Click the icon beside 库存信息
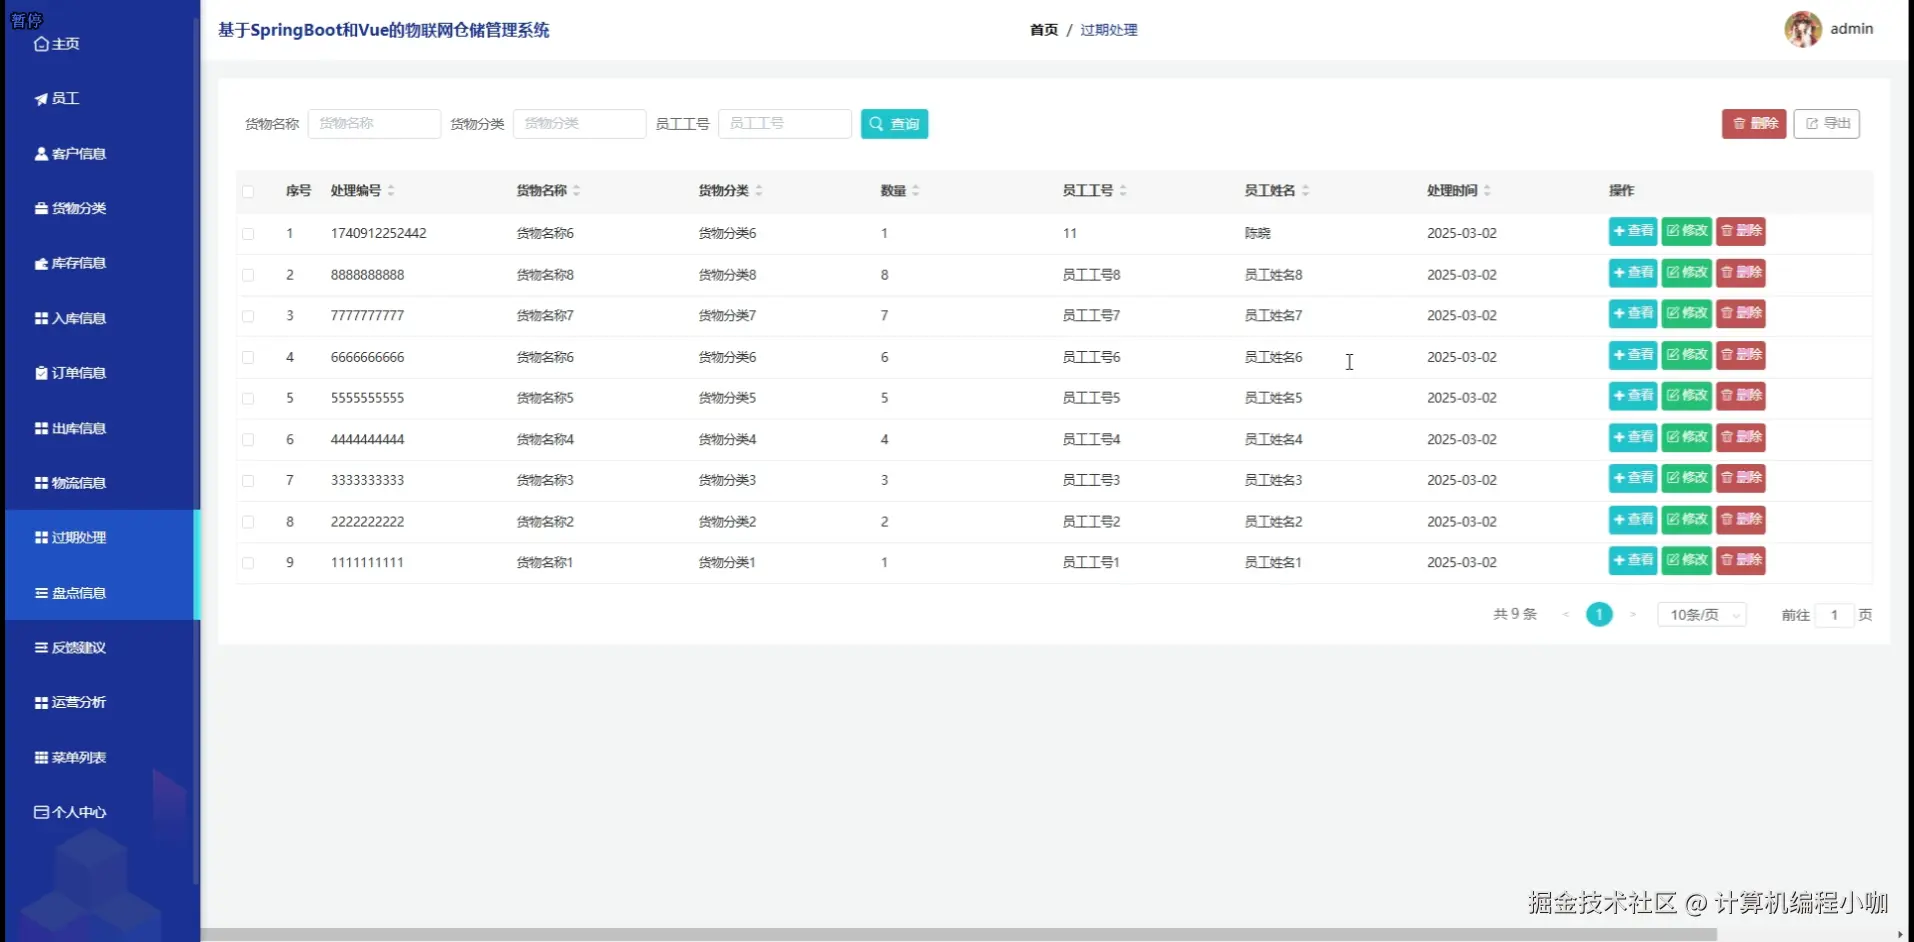The image size is (1914, 942). (x=41, y=264)
